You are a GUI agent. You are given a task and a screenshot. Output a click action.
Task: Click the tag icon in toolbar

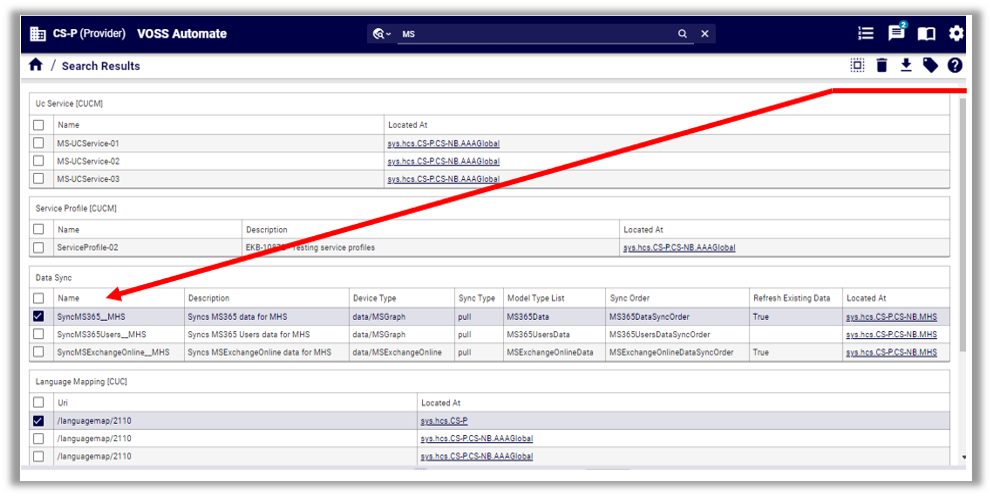(x=930, y=66)
